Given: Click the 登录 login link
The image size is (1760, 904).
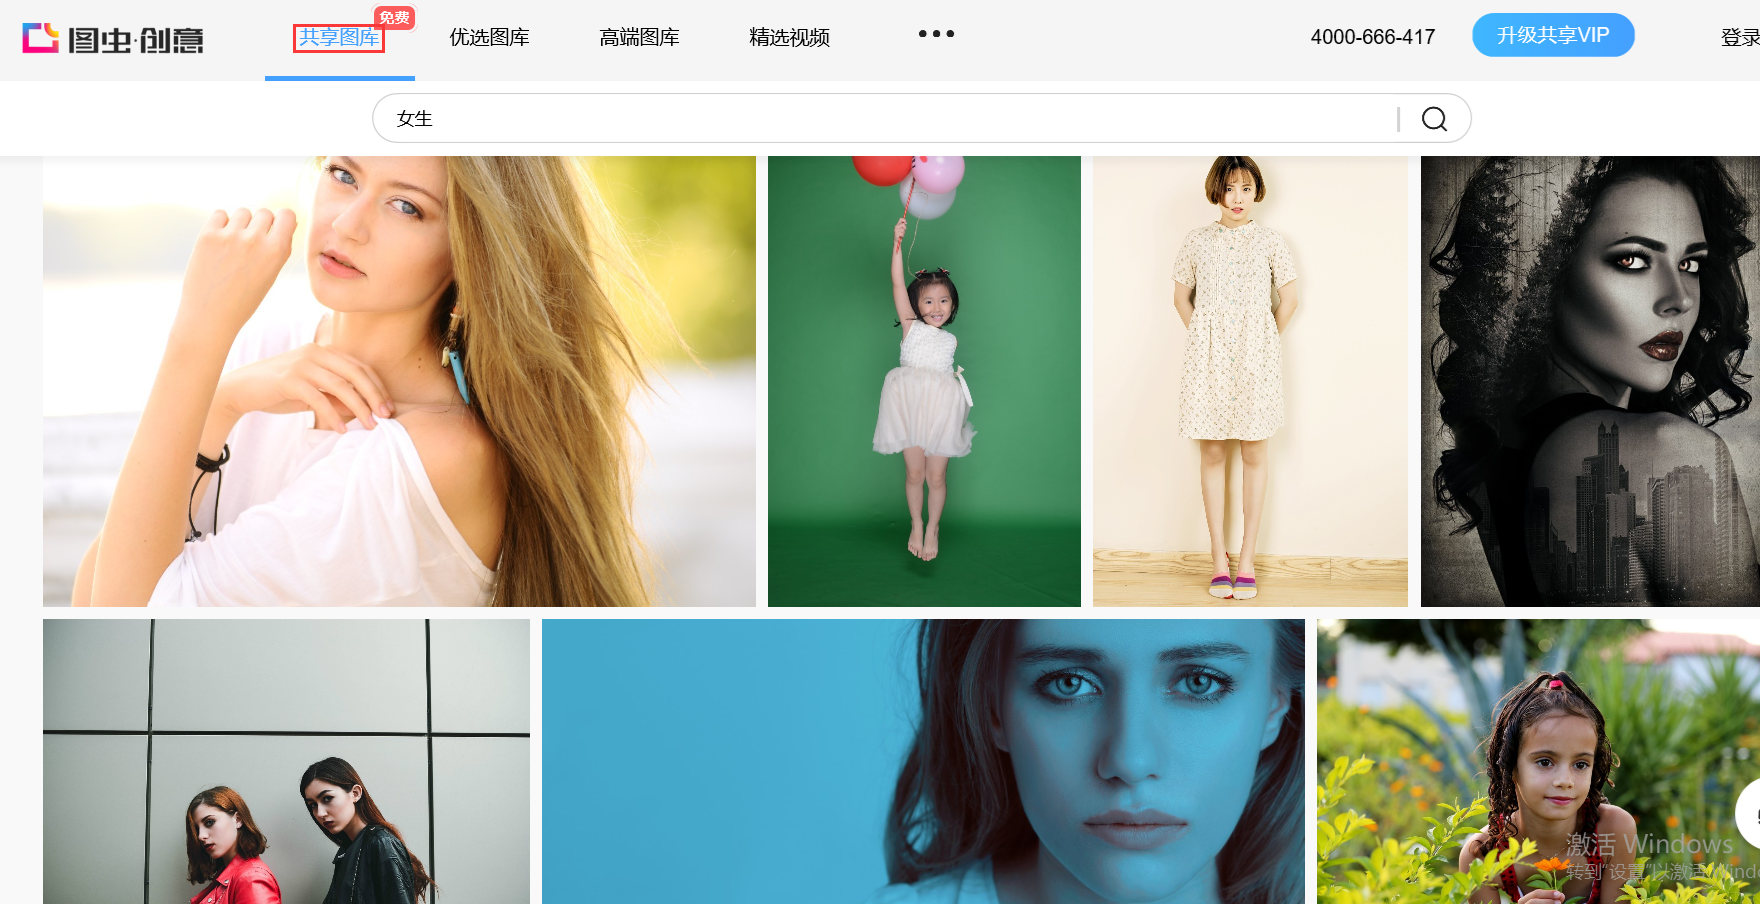Looking at the screenshot, I should (x=1740, y=38).
